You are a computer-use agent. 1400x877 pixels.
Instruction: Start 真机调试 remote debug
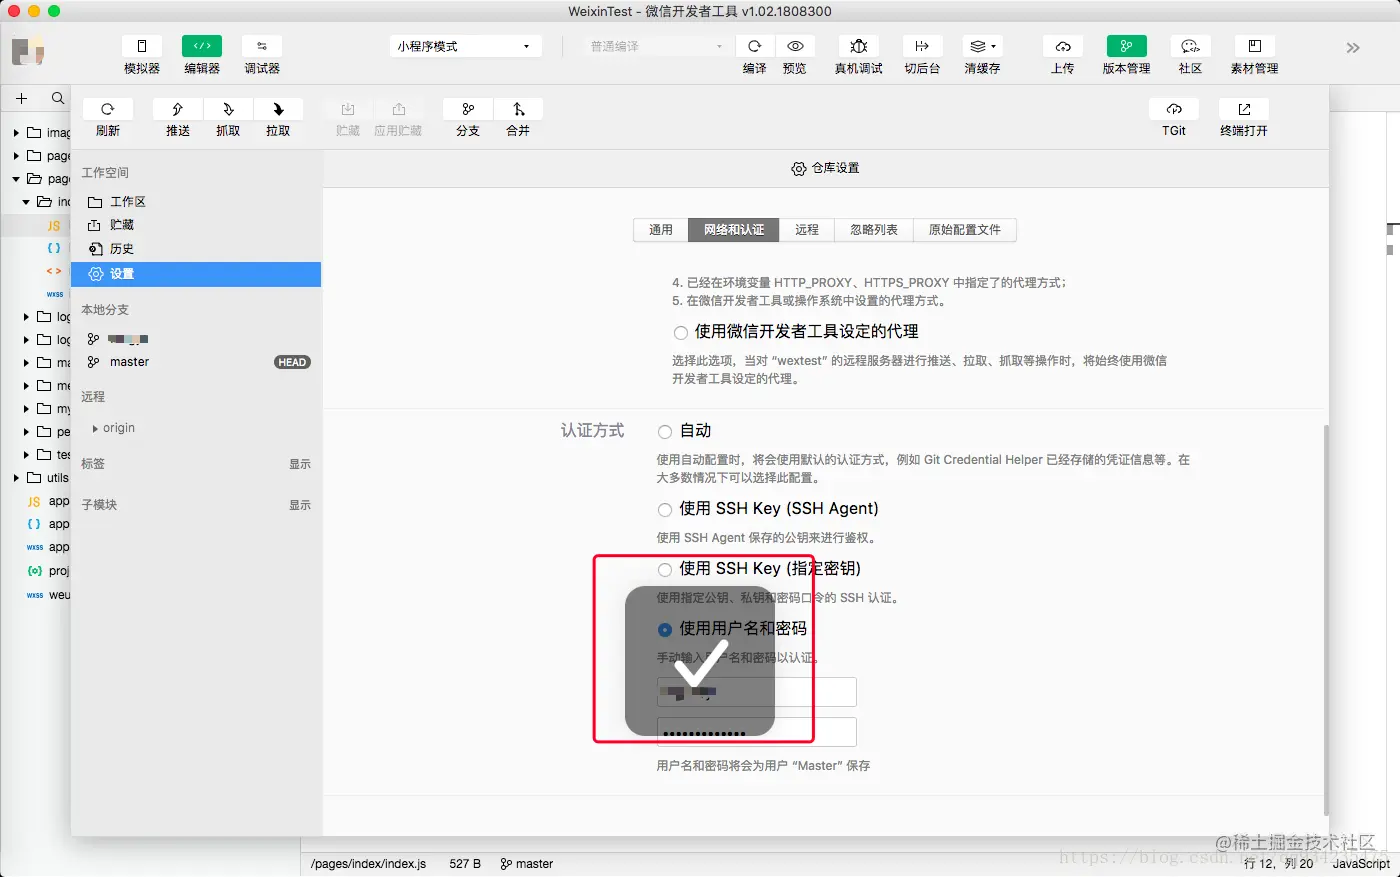click(x=859, y=46)
